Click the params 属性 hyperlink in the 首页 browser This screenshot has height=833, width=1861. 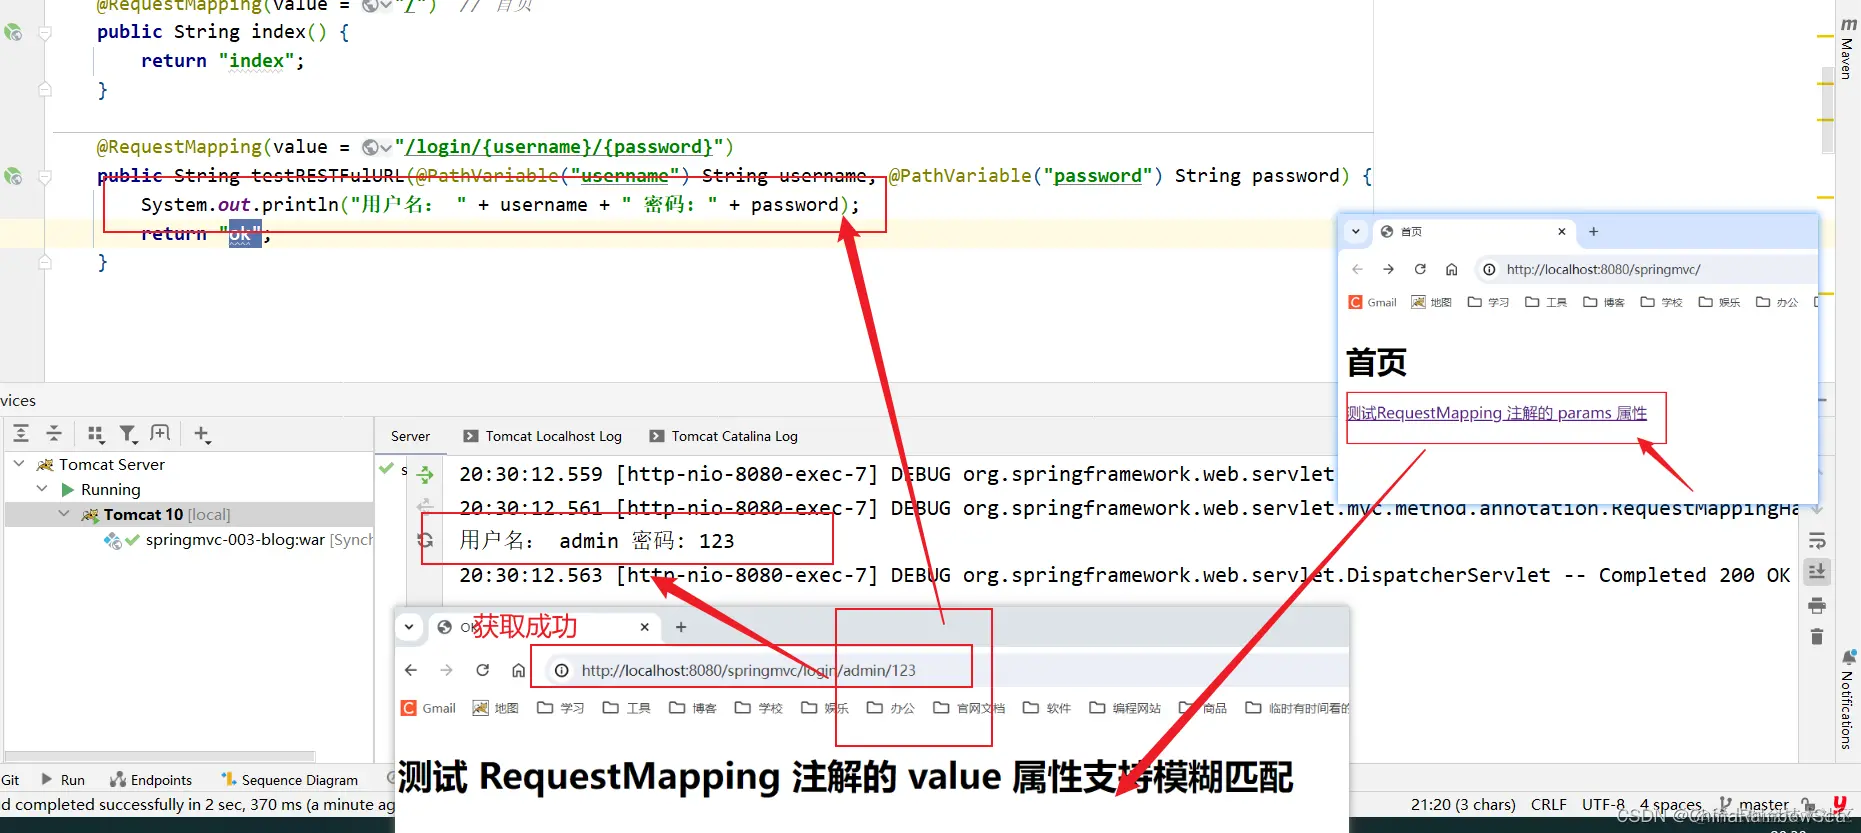pos(1497,413)
